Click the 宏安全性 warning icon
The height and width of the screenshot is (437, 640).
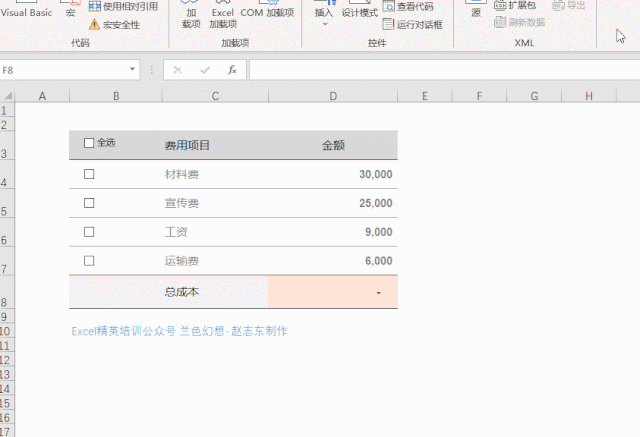[x=94, y=24]
